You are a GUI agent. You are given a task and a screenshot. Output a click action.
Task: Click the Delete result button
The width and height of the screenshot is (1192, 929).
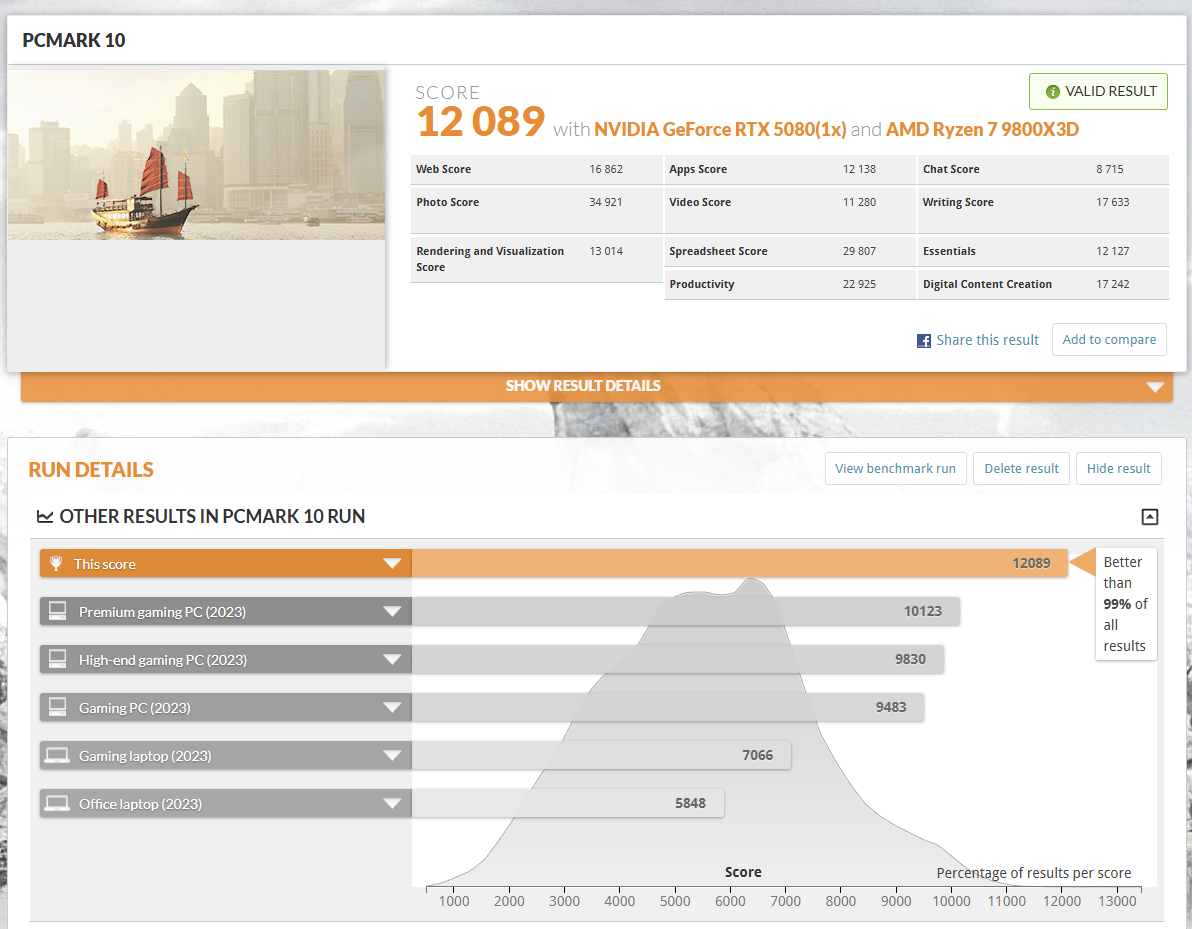point(1021,468)
